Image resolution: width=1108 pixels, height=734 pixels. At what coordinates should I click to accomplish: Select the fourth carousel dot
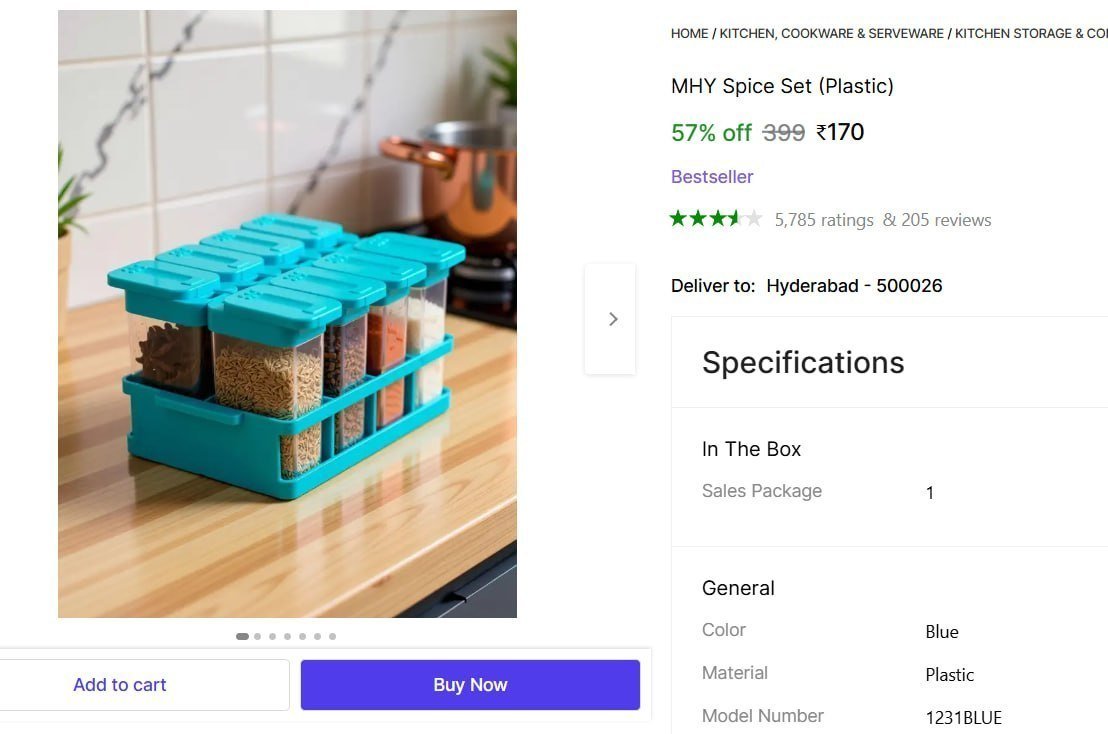pos(287,636)
